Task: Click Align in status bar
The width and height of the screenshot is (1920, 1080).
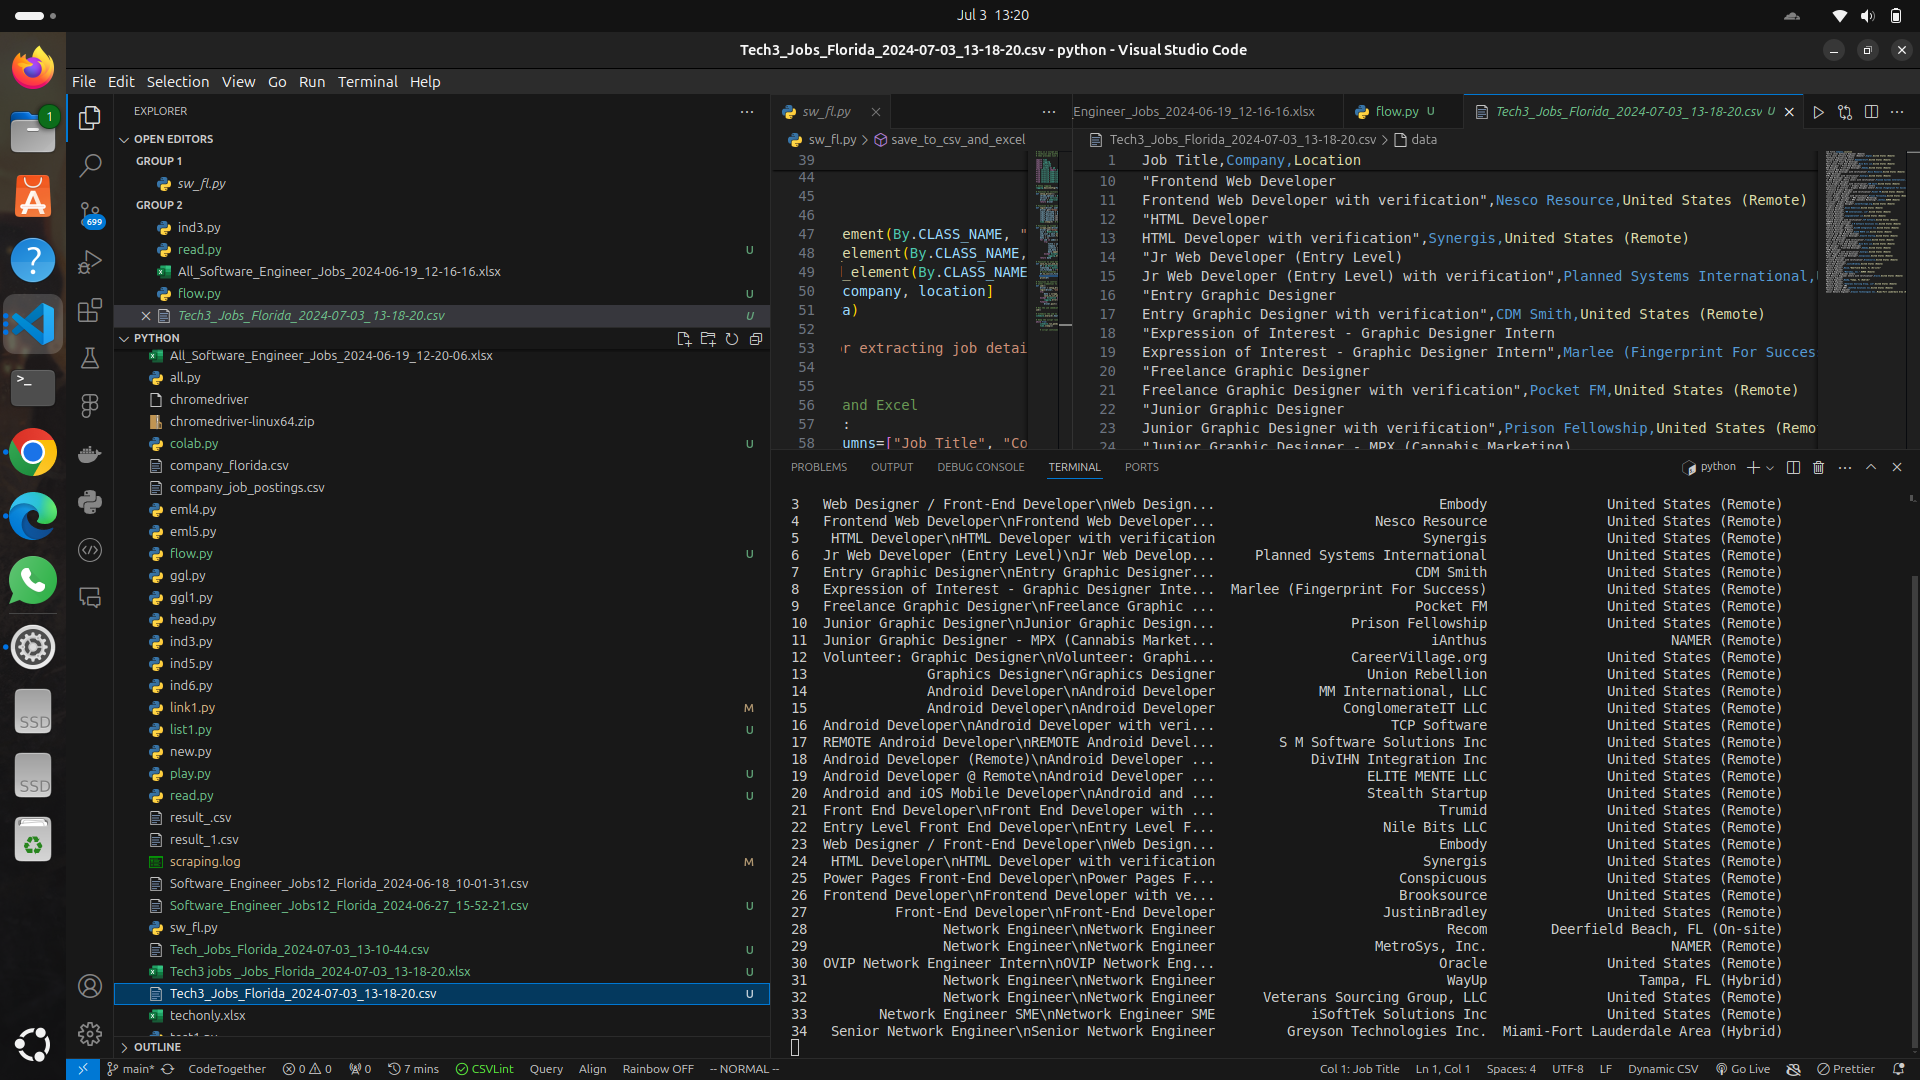Action: click(x=593, y=1069)
